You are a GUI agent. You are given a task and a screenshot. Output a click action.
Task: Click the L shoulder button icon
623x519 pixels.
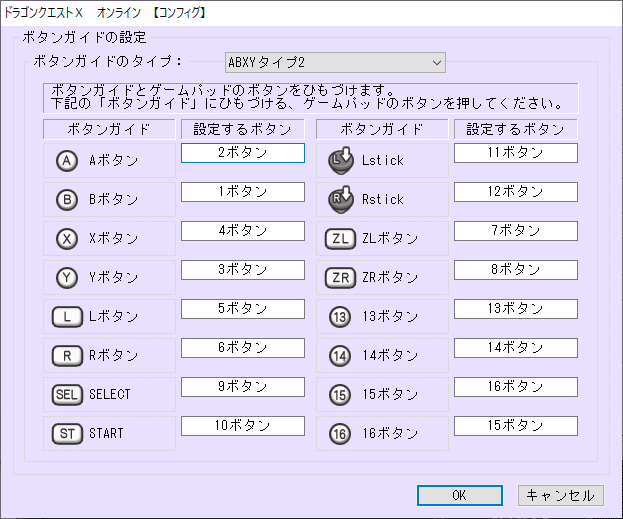click(67, 317)
